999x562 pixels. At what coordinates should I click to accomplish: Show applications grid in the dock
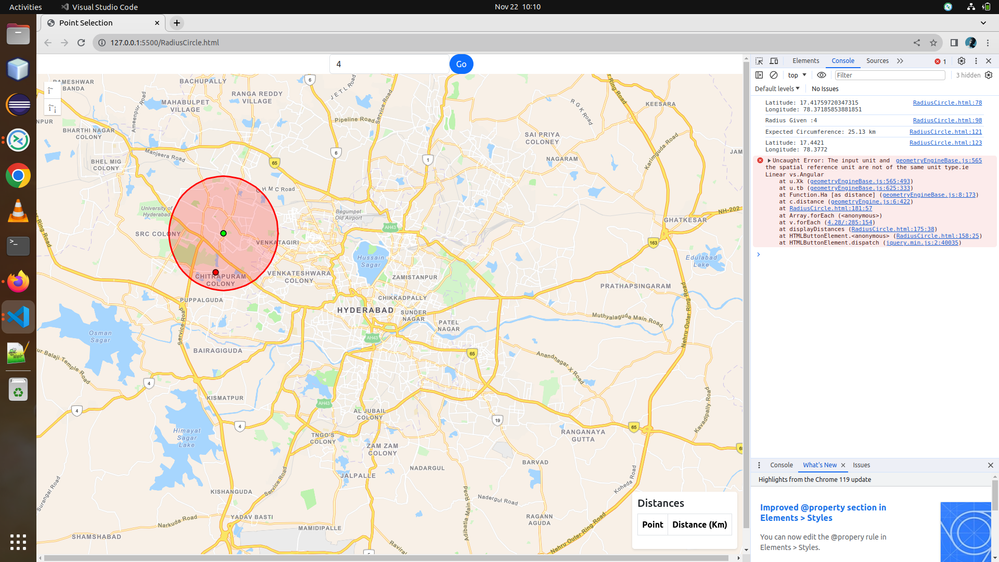(x=18, y=542)
